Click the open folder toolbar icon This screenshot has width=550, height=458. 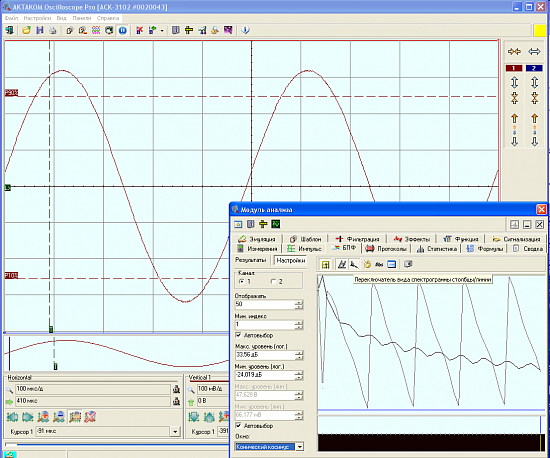coord(26,31)
